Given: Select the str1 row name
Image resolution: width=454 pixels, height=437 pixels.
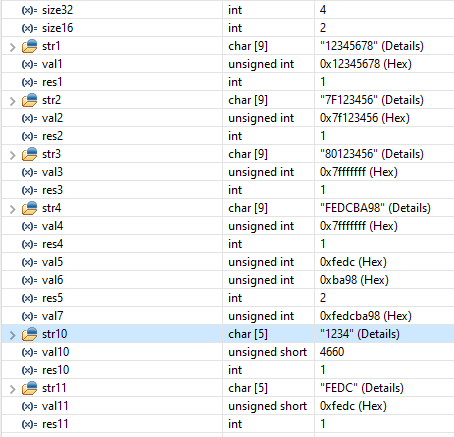Looking at the screenshot, I should coord(51,46).
